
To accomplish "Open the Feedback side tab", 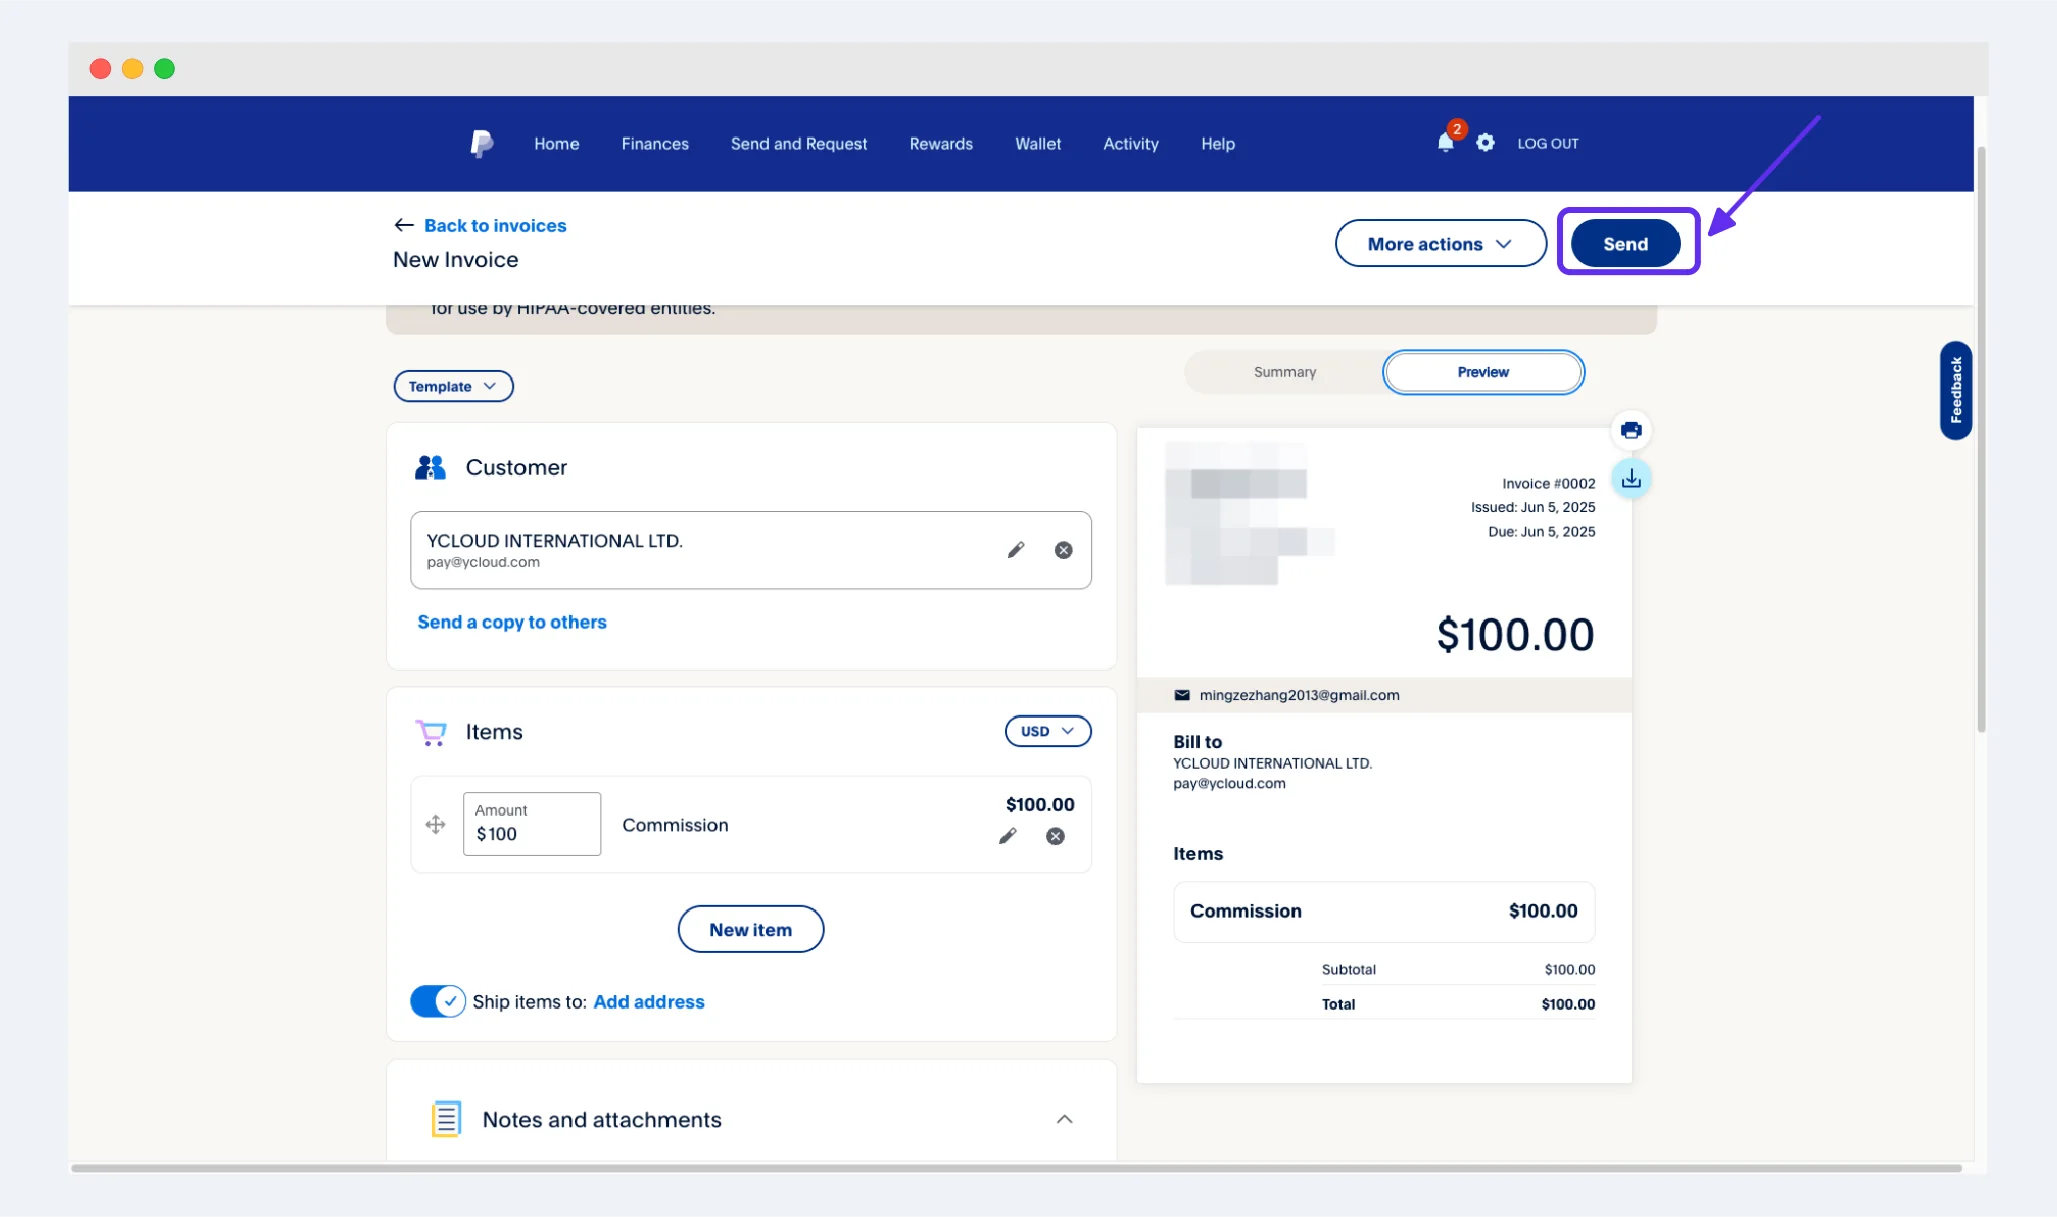I will [1956, 390].
